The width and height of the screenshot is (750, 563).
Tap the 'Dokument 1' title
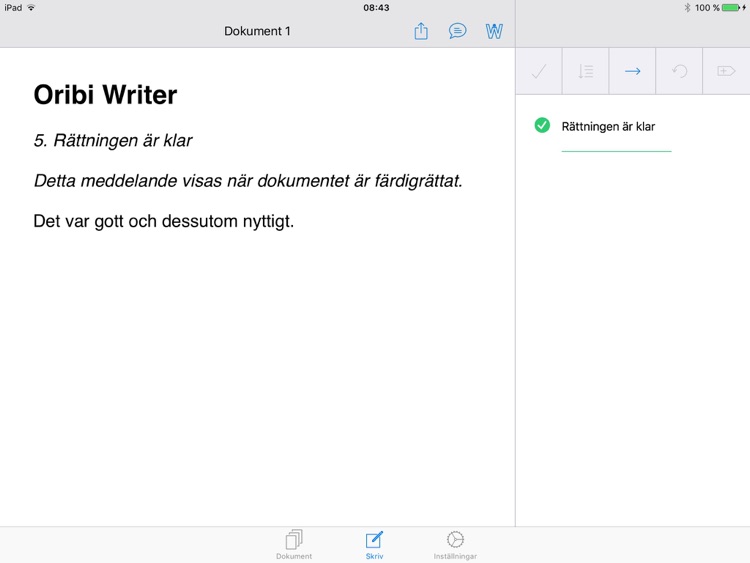tap(257, 31)
